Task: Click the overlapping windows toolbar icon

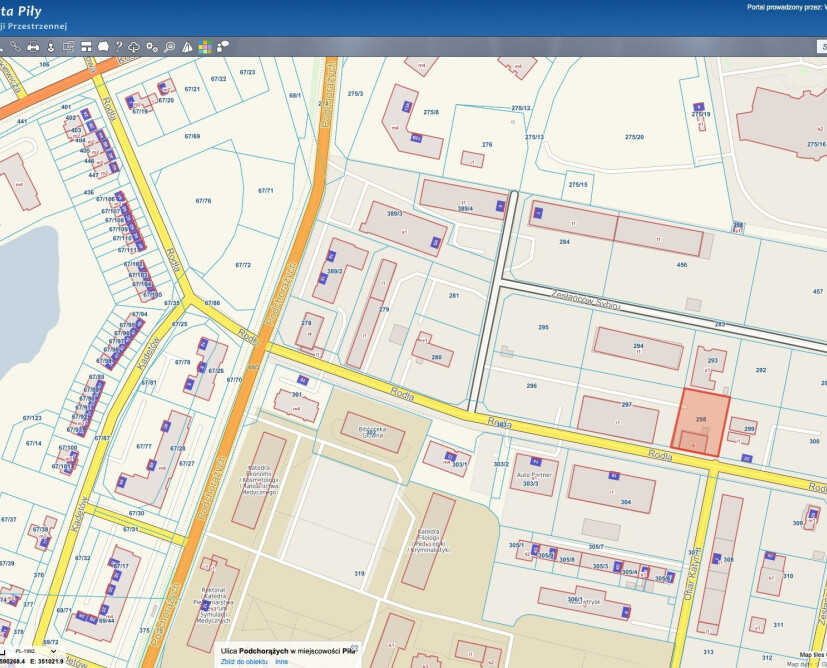Action: tap(68, 46)
